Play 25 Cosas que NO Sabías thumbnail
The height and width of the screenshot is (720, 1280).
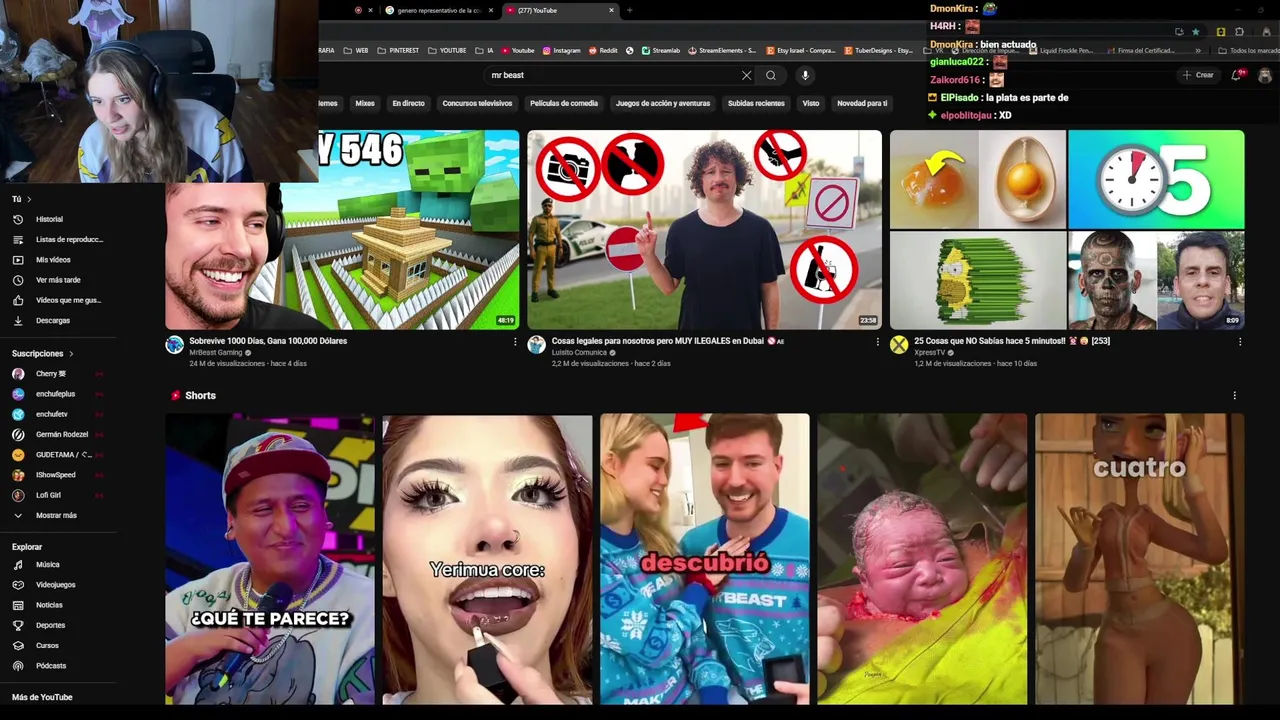(1067, 229)
